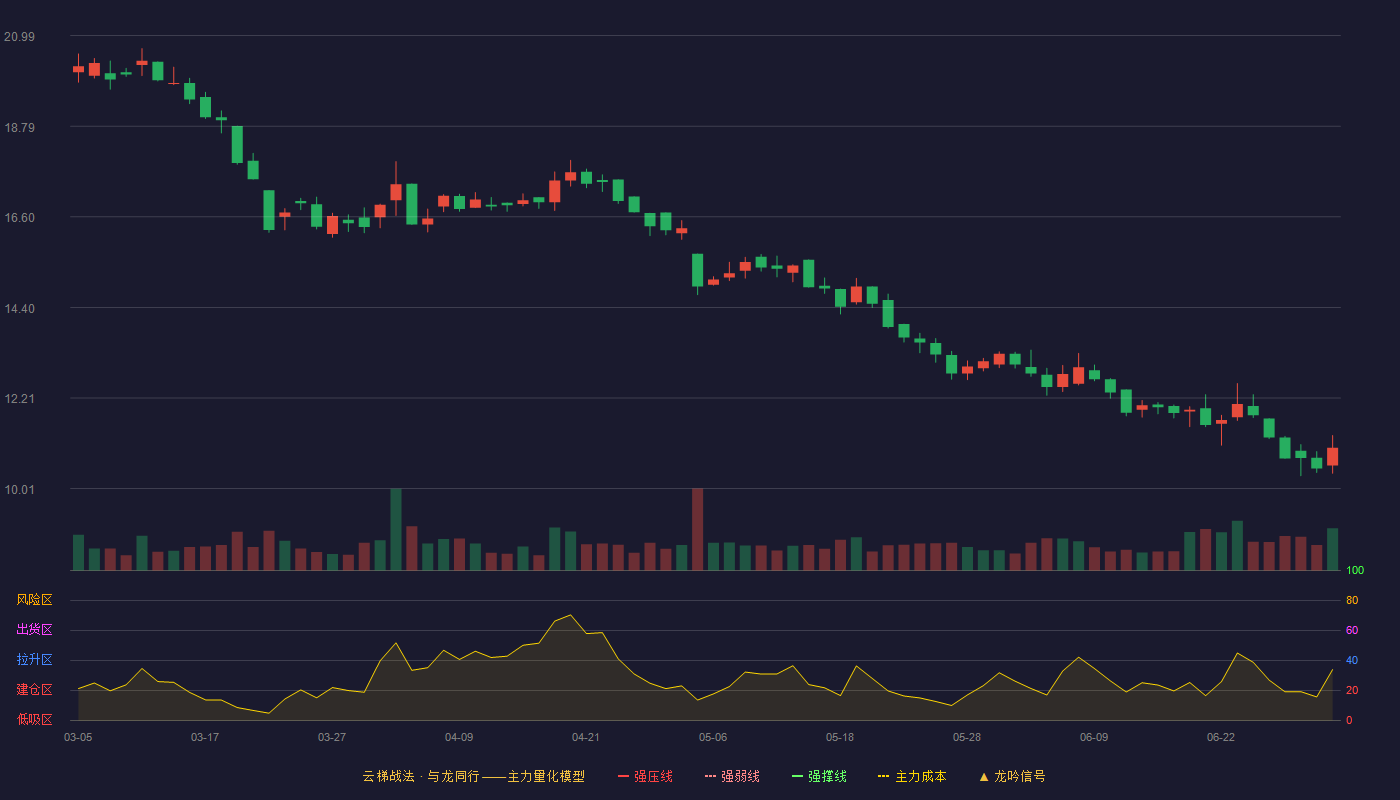
Task: Toggle the 龙吟信号 legend entry
Action: [x=1011, y=776]
